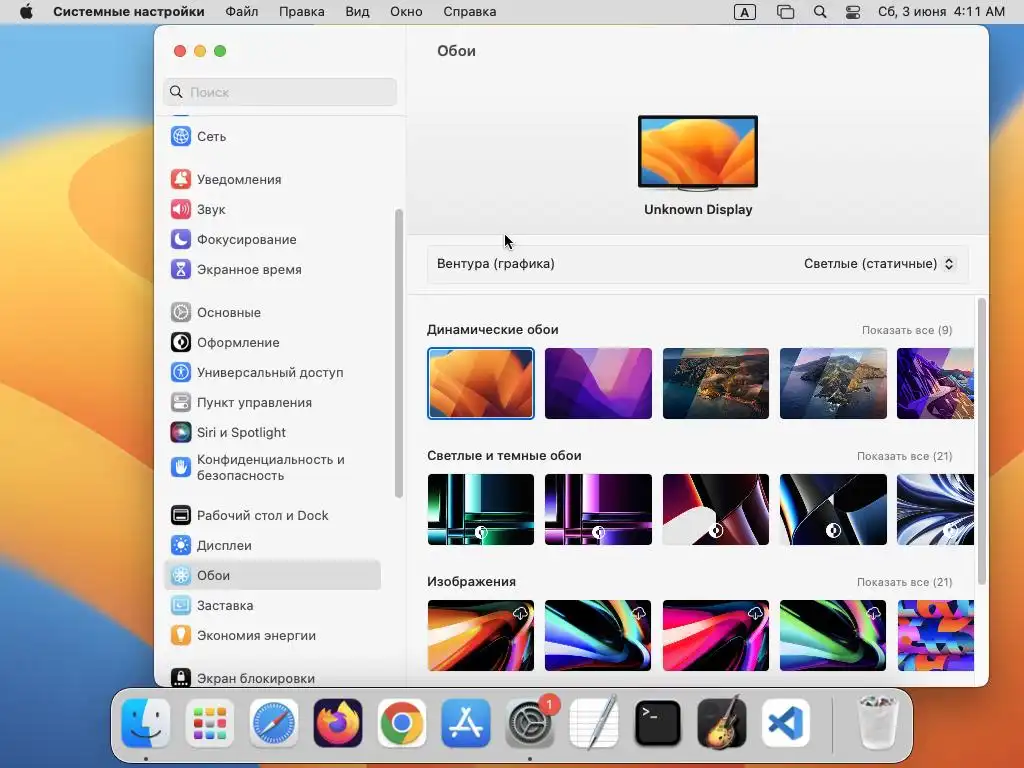
Task: Open Firefox in the Dock
Action: [338, 723]
